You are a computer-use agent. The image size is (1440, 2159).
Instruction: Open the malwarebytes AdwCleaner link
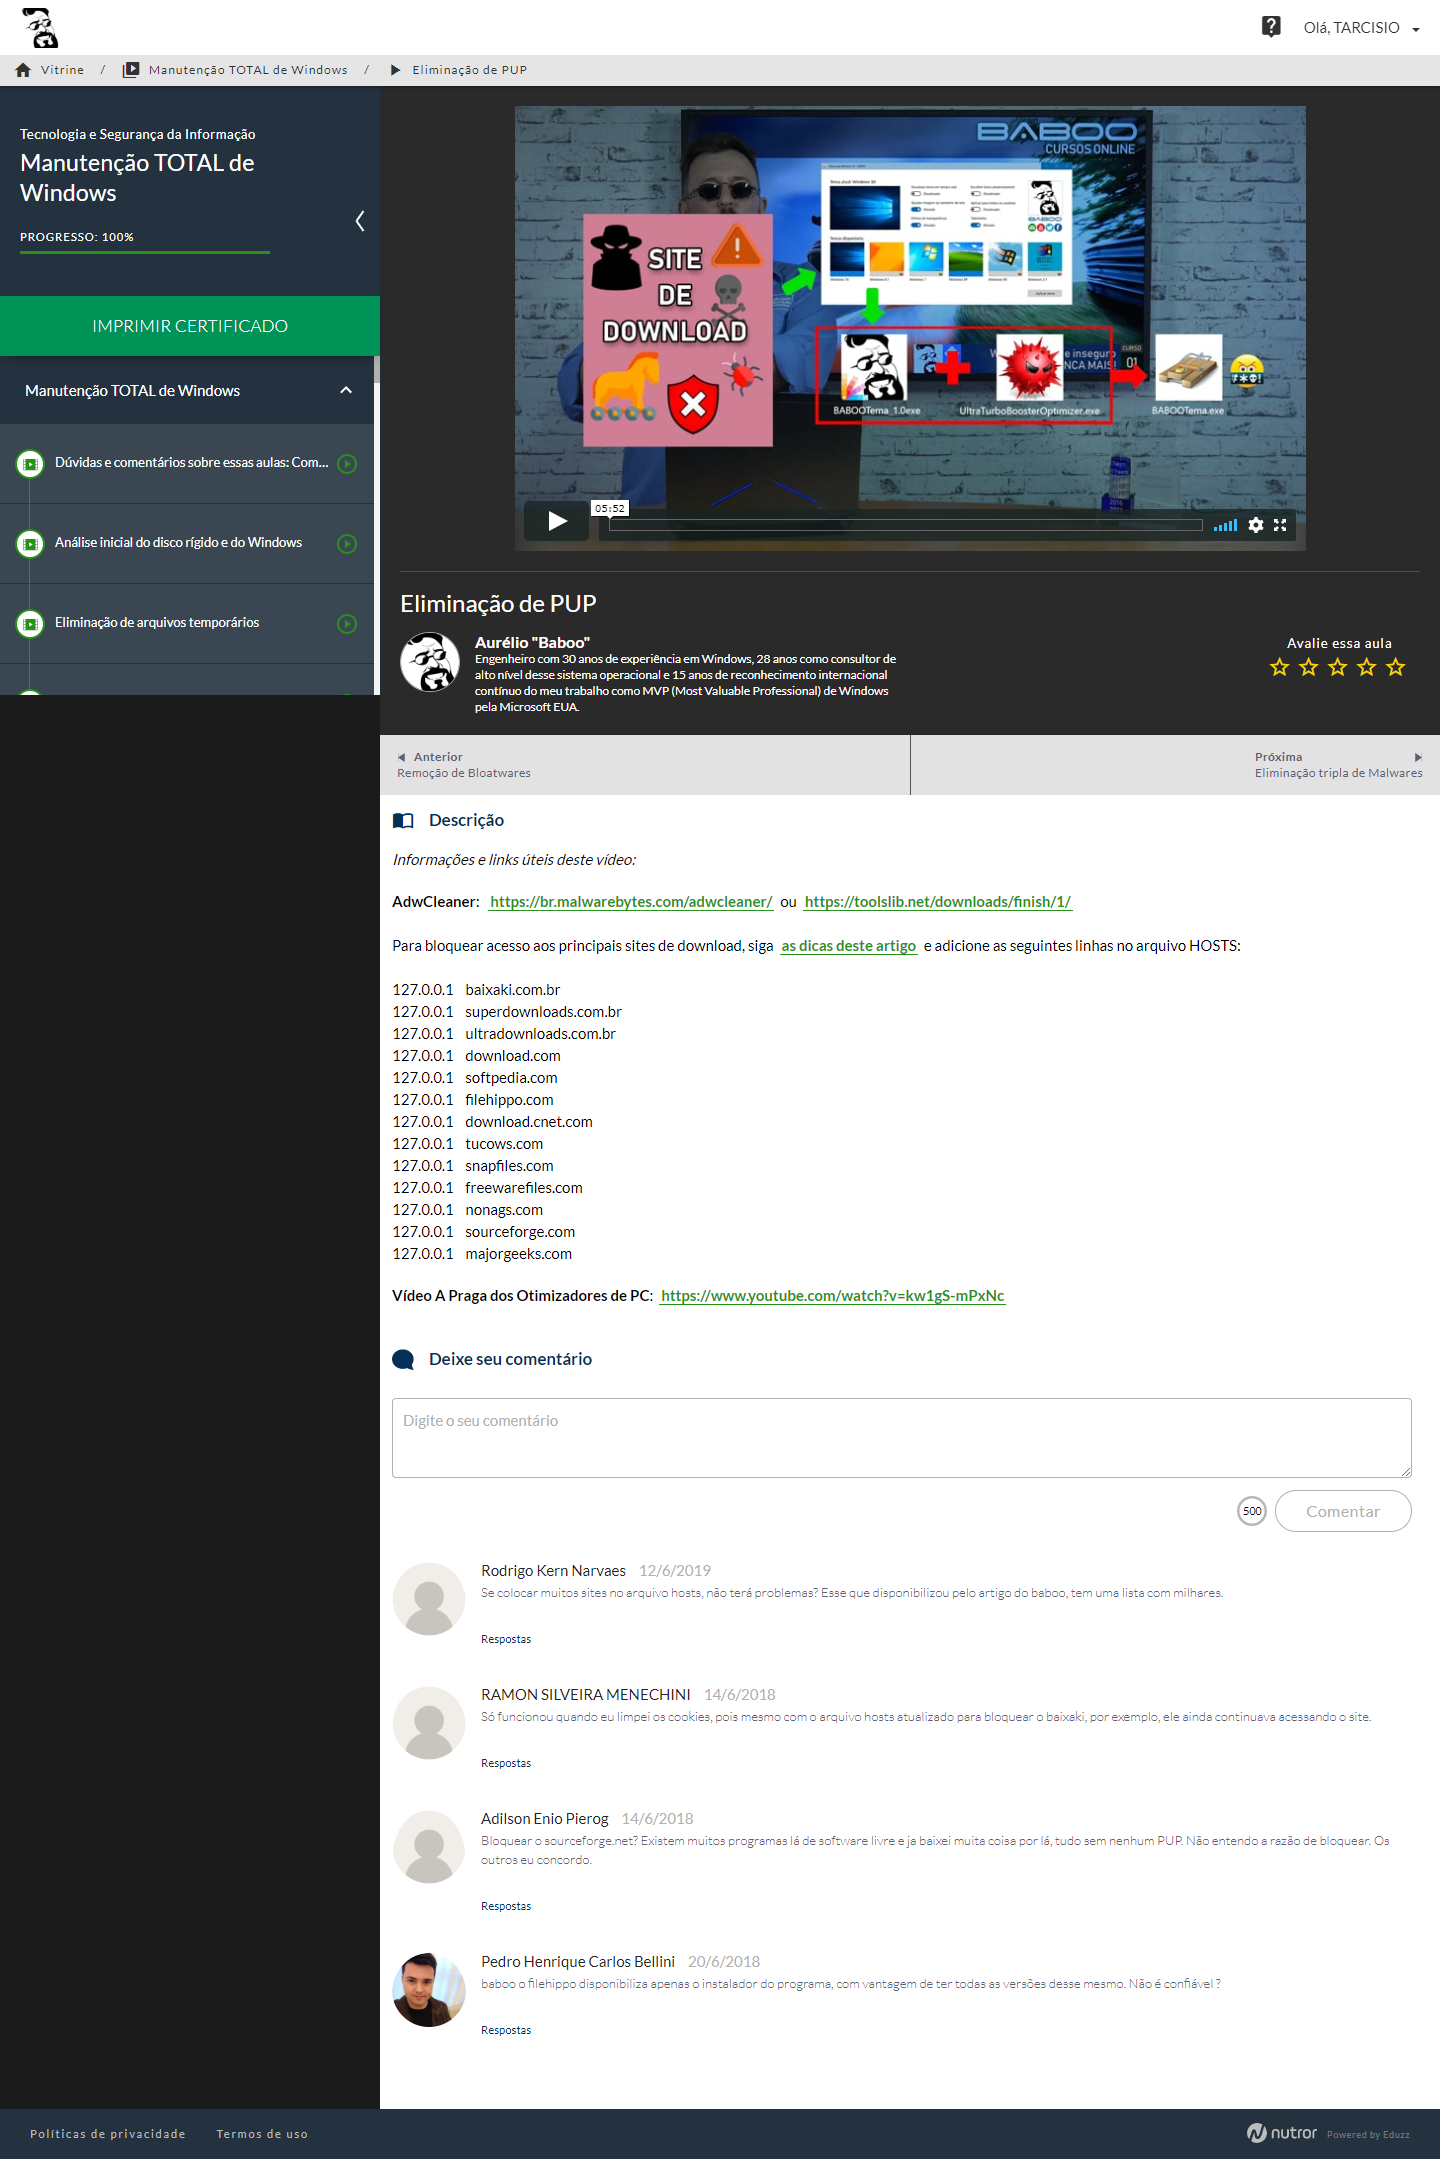pos(631,902)
